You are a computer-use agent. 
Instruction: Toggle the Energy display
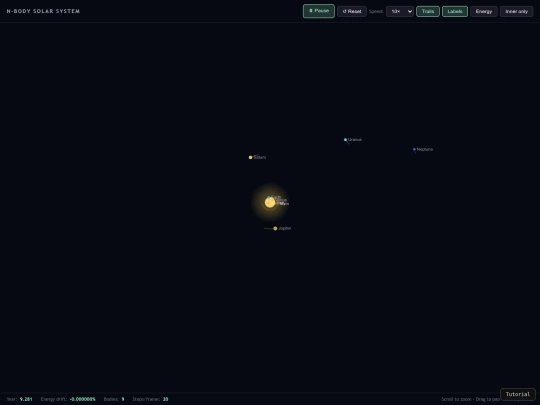(x=484, y=11)
